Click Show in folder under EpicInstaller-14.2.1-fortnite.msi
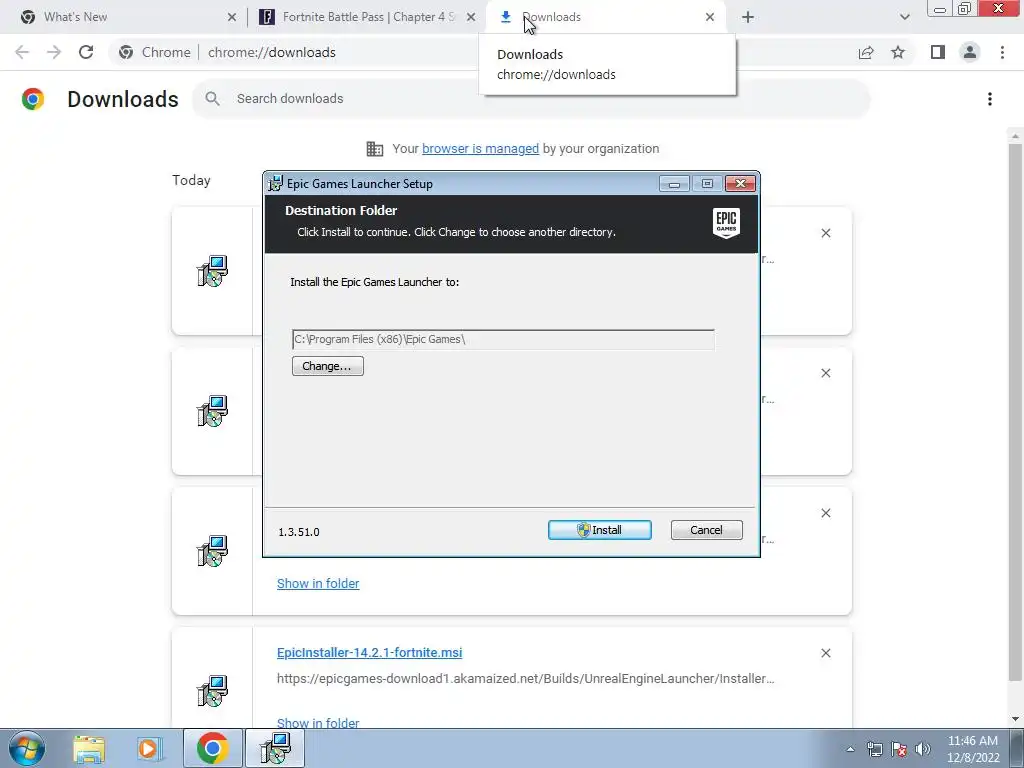Screen dimensions: 1024x768 (x=318, y=722)
